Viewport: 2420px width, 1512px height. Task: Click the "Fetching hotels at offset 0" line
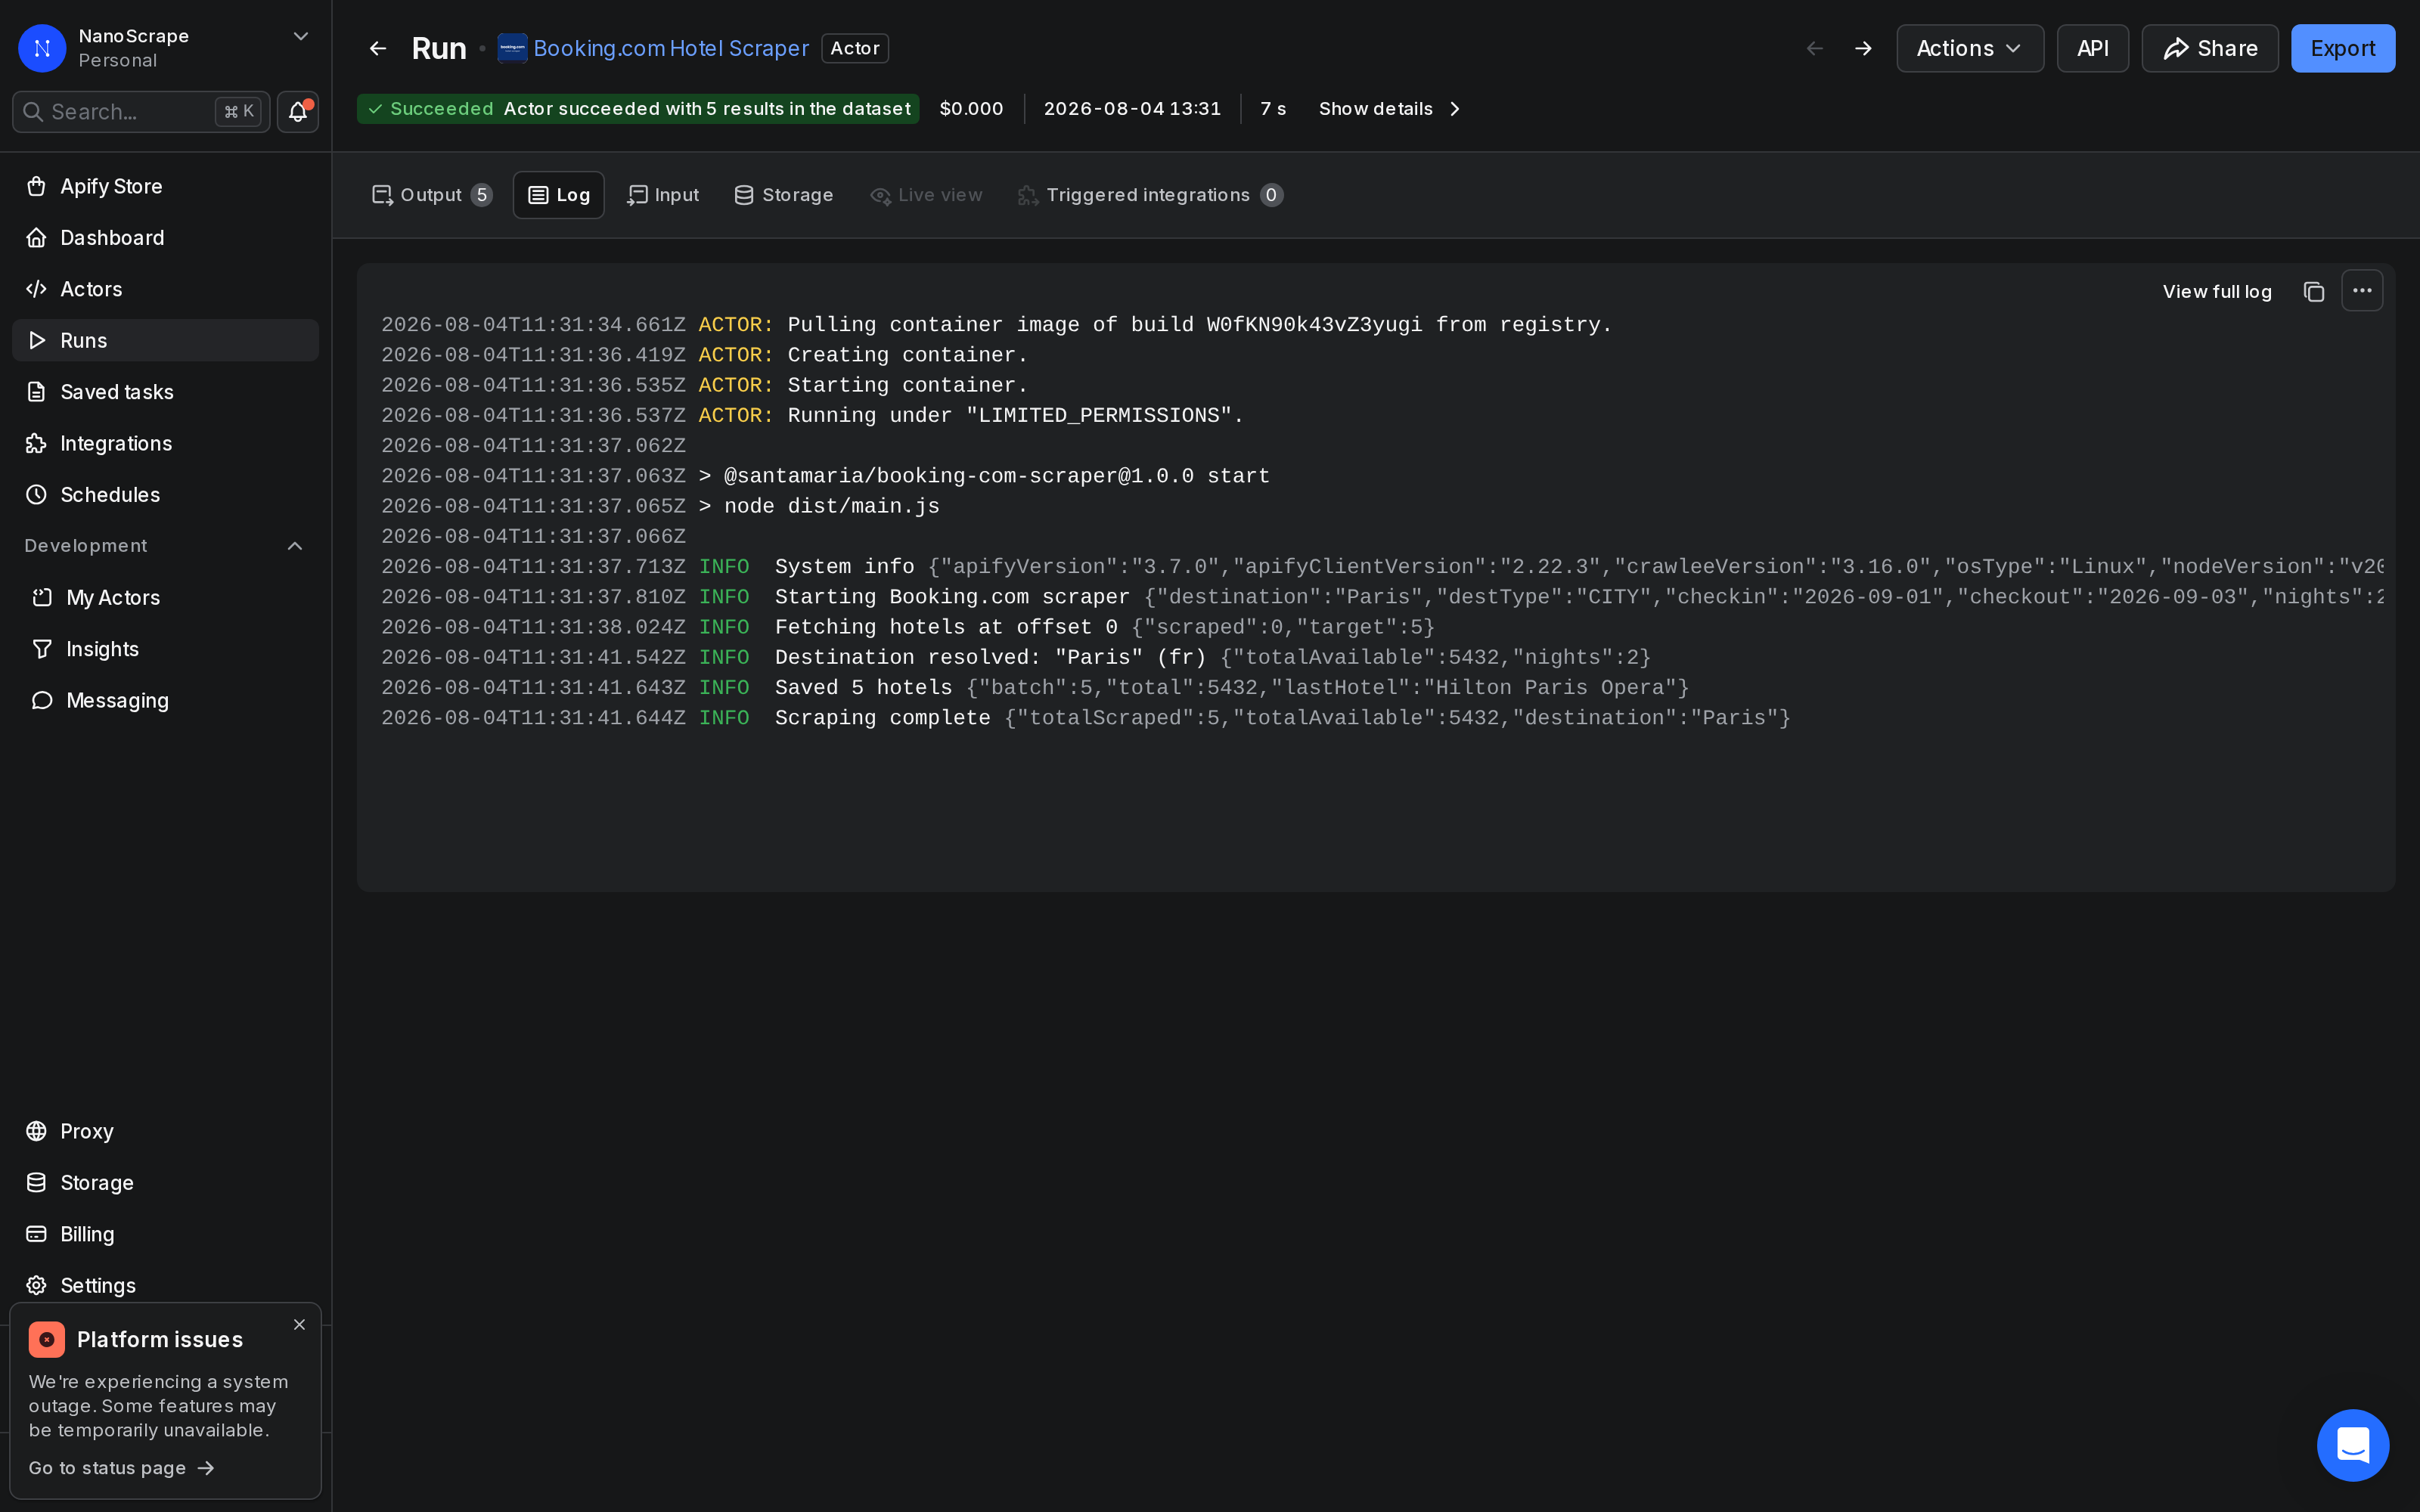click(907, 627)
